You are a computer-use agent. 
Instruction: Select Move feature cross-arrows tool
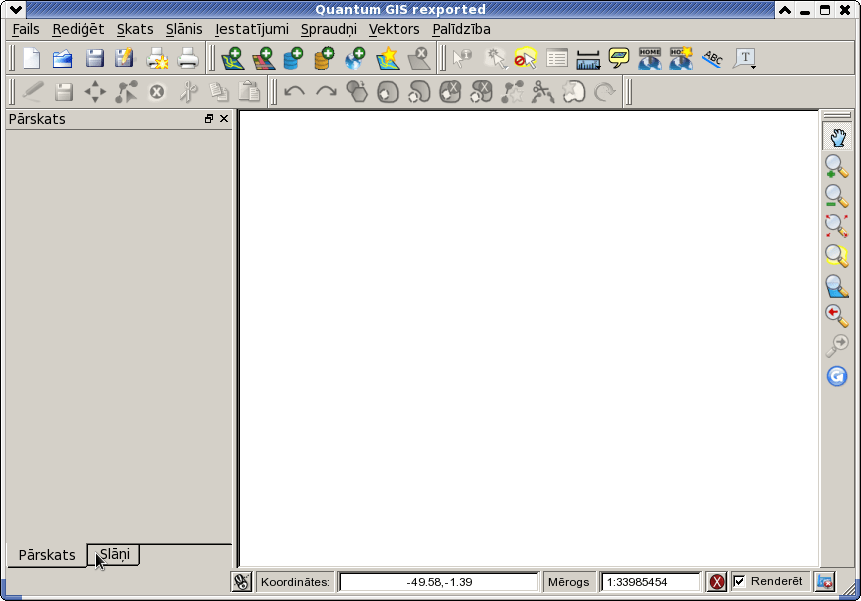tap(95, 92)
